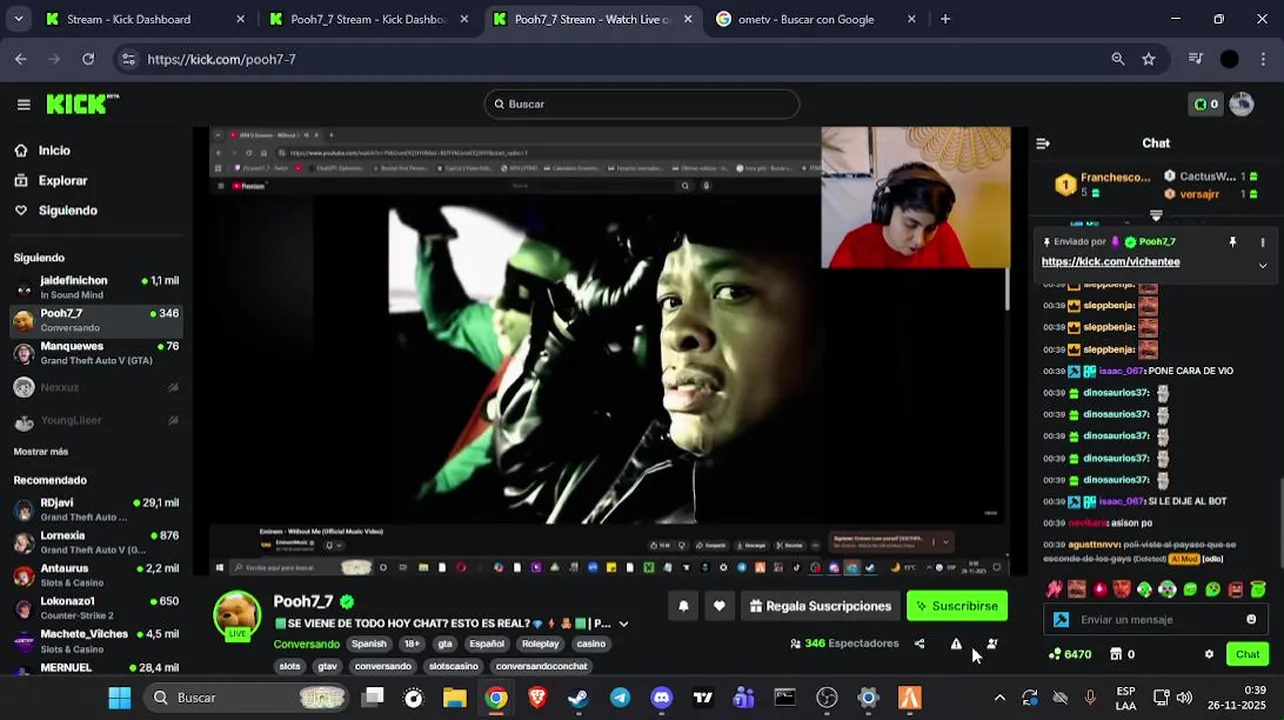This screenshot has height=720, width=1284.
Task: Collapse pinned message chevron
Action: [1262, 265]
